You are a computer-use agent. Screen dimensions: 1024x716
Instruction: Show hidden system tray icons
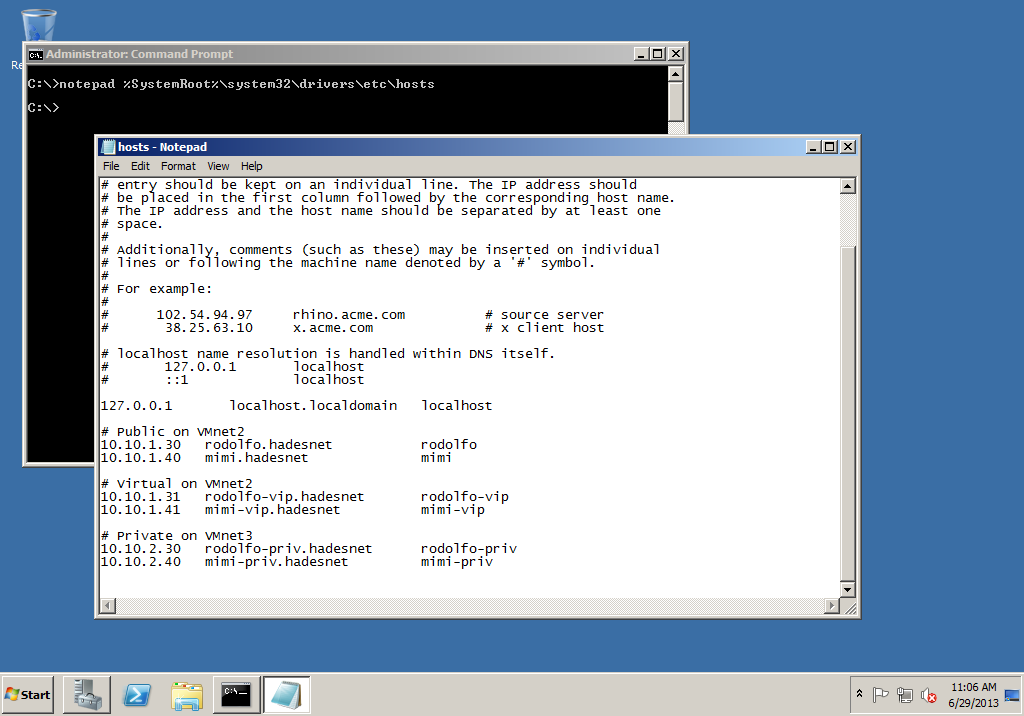(859, 694)
